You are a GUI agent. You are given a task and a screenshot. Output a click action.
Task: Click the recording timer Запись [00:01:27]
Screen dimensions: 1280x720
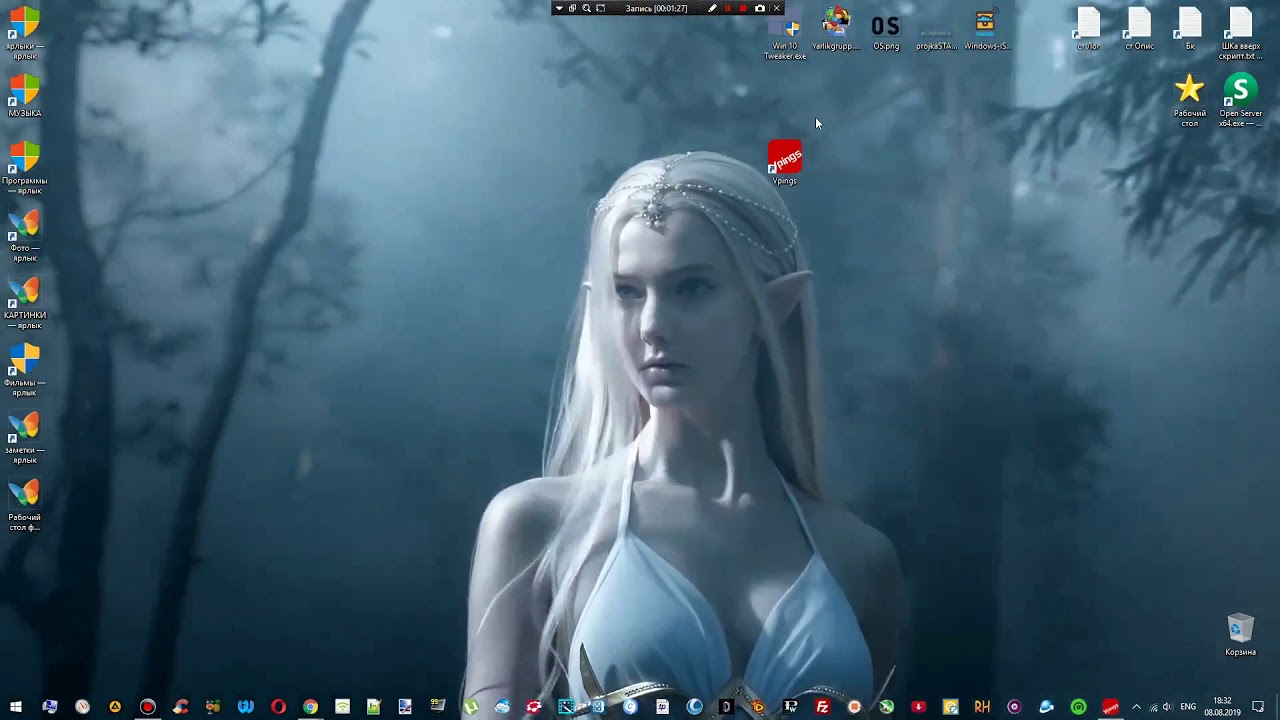coord(656,8)
